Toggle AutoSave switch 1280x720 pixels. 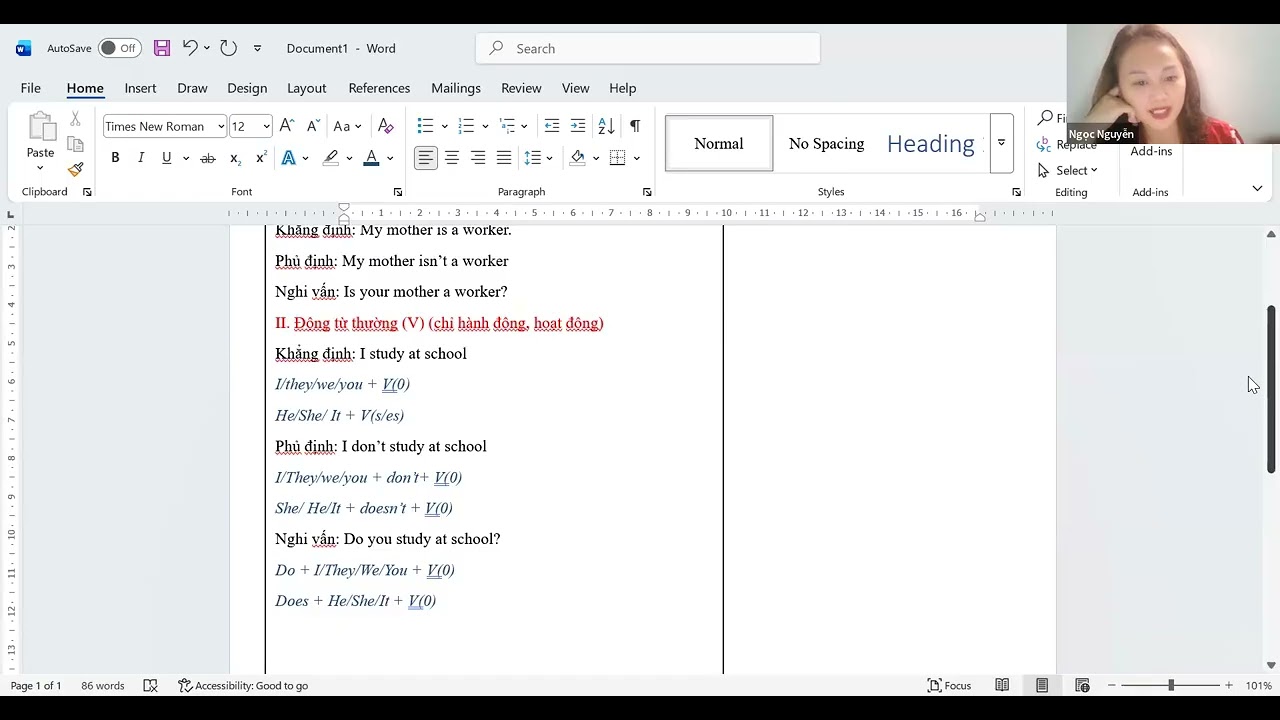[120, 48]
